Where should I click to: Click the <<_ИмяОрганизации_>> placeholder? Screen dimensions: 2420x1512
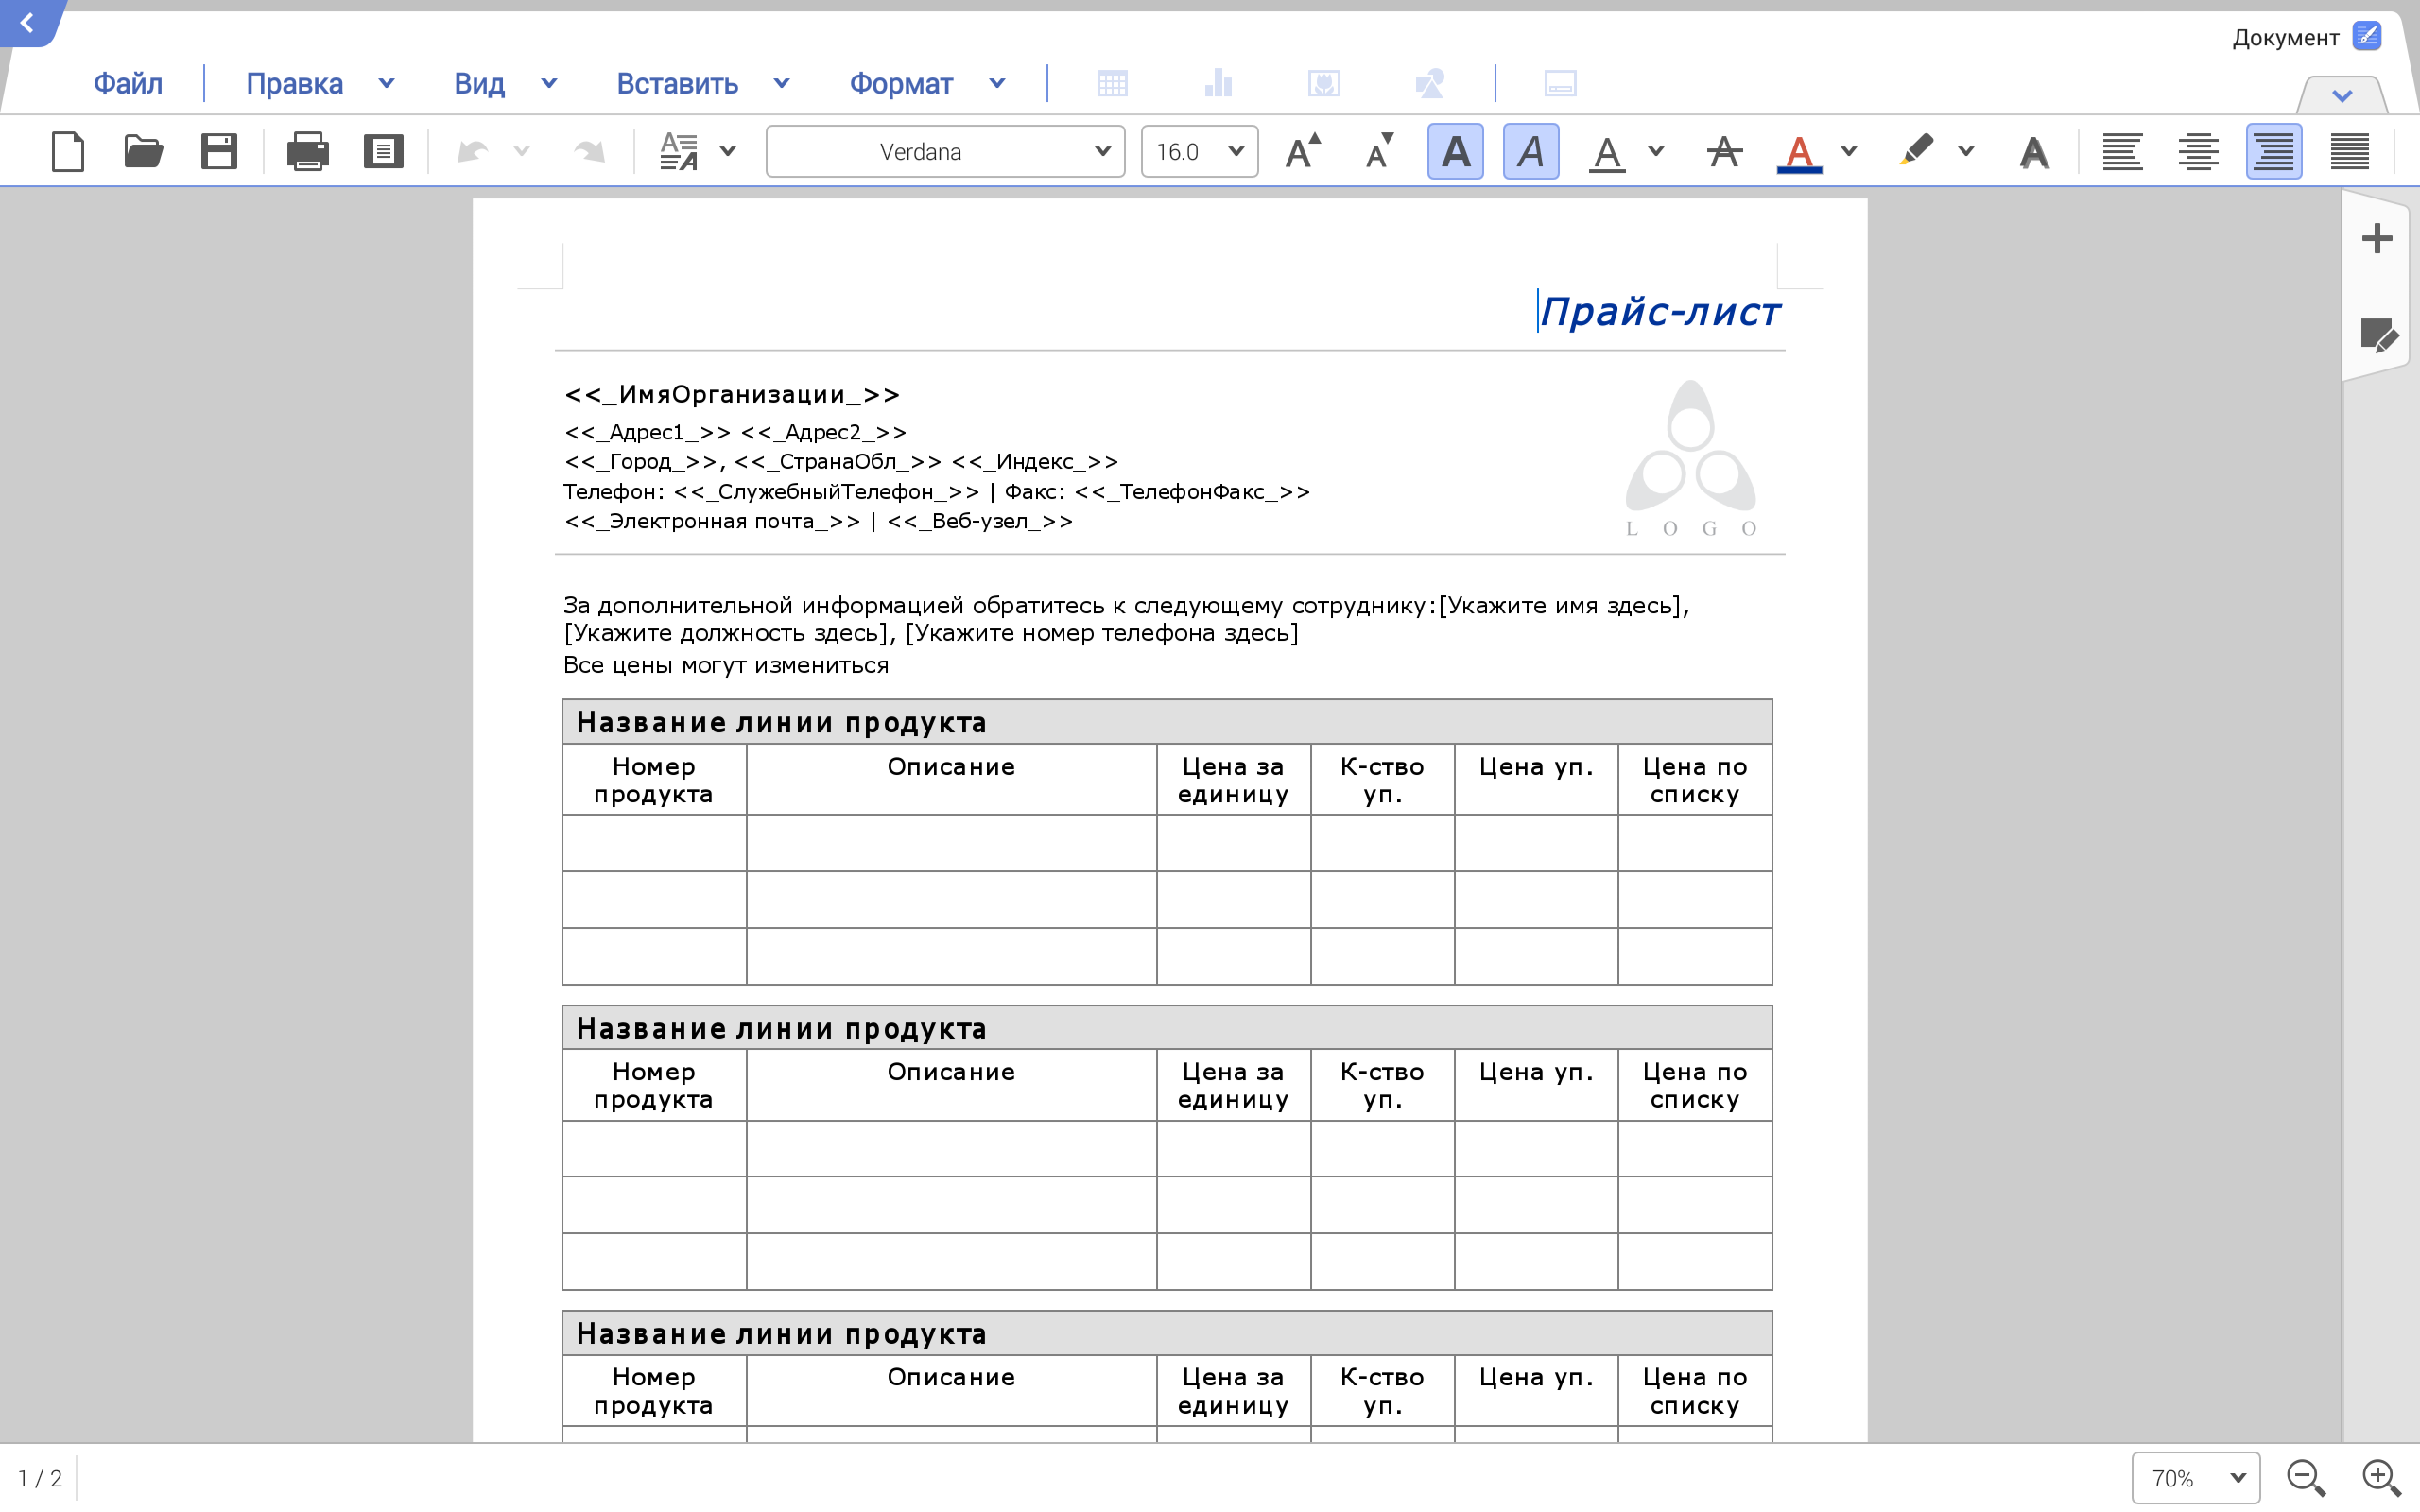(x=732, y=395)
